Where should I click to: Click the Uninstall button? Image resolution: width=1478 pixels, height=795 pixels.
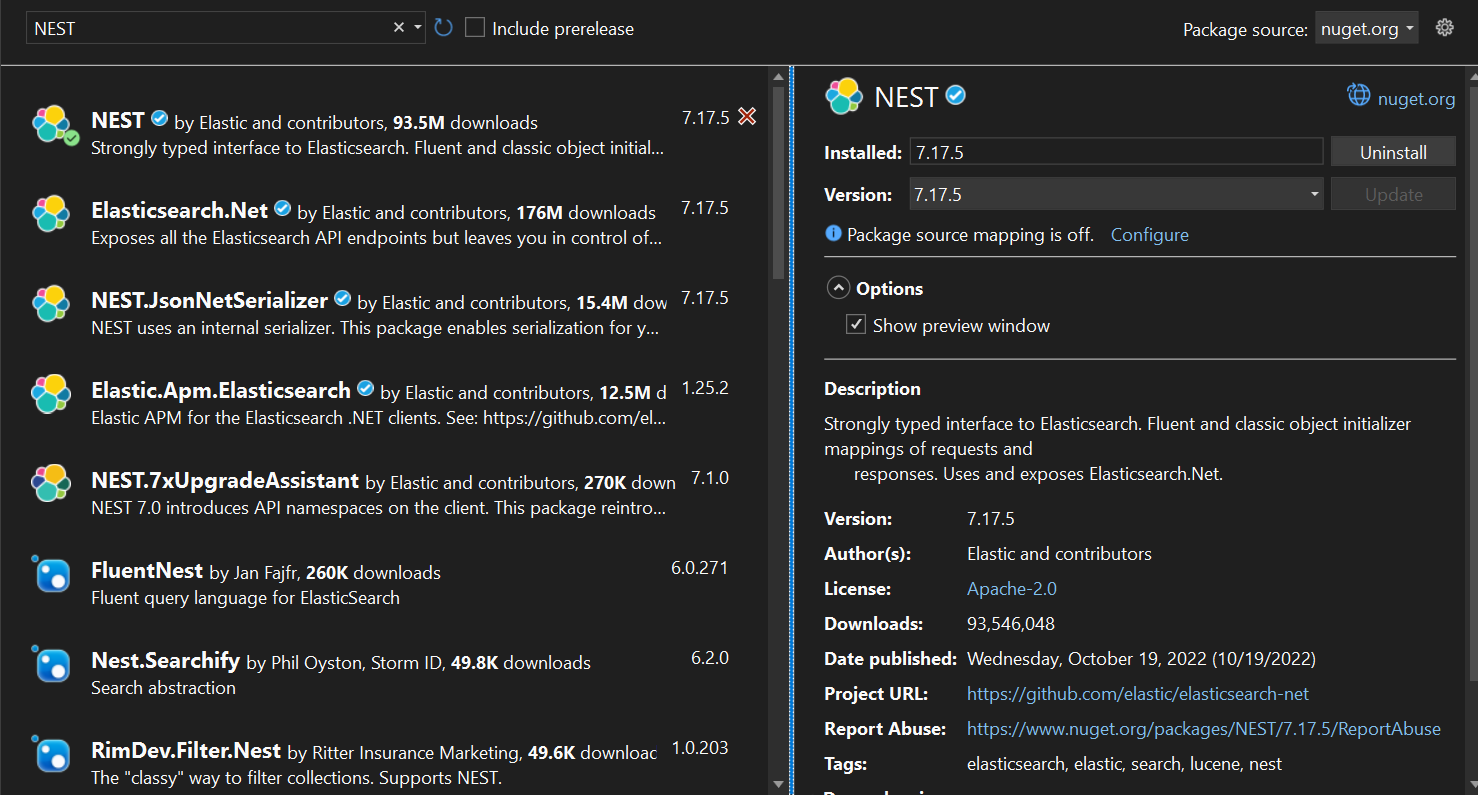coord(1392,152)
